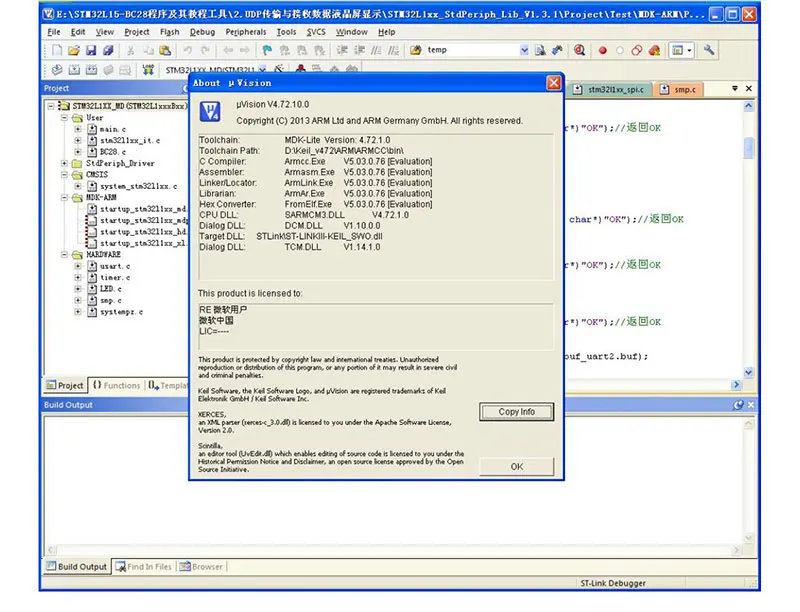Select timer.c in the project tree

click(x=115, y=277)
